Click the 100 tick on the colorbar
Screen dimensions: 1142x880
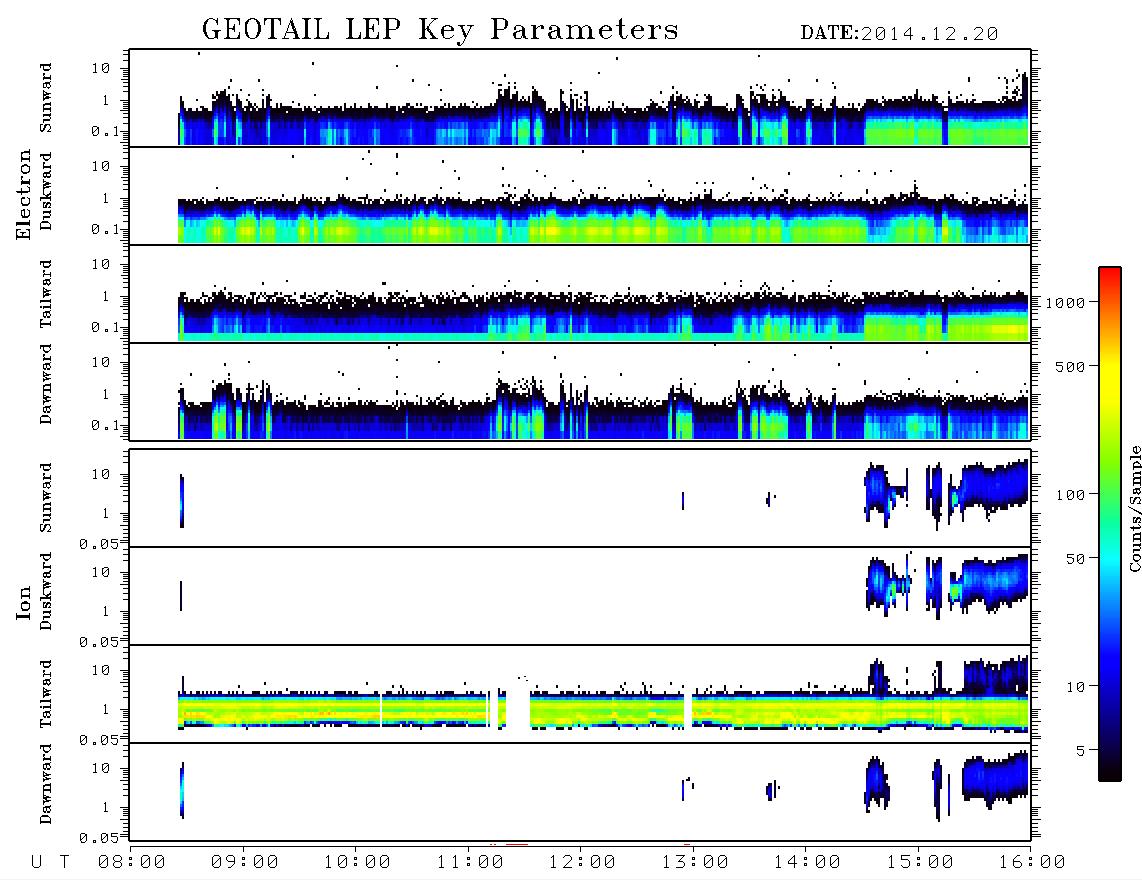[1070, 495]
